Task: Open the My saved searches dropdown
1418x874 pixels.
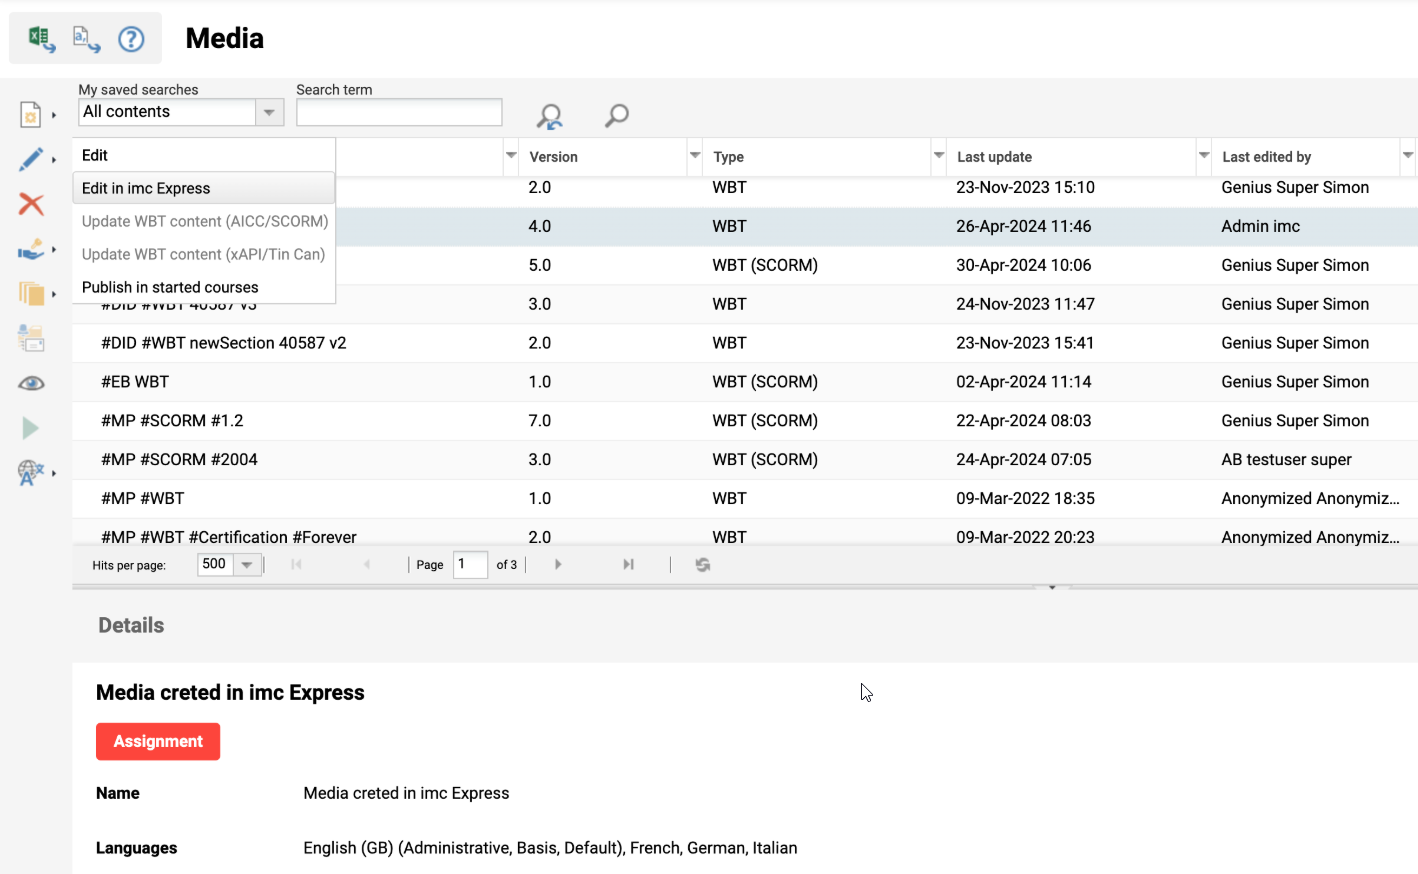Action: (x=267, y=112)
